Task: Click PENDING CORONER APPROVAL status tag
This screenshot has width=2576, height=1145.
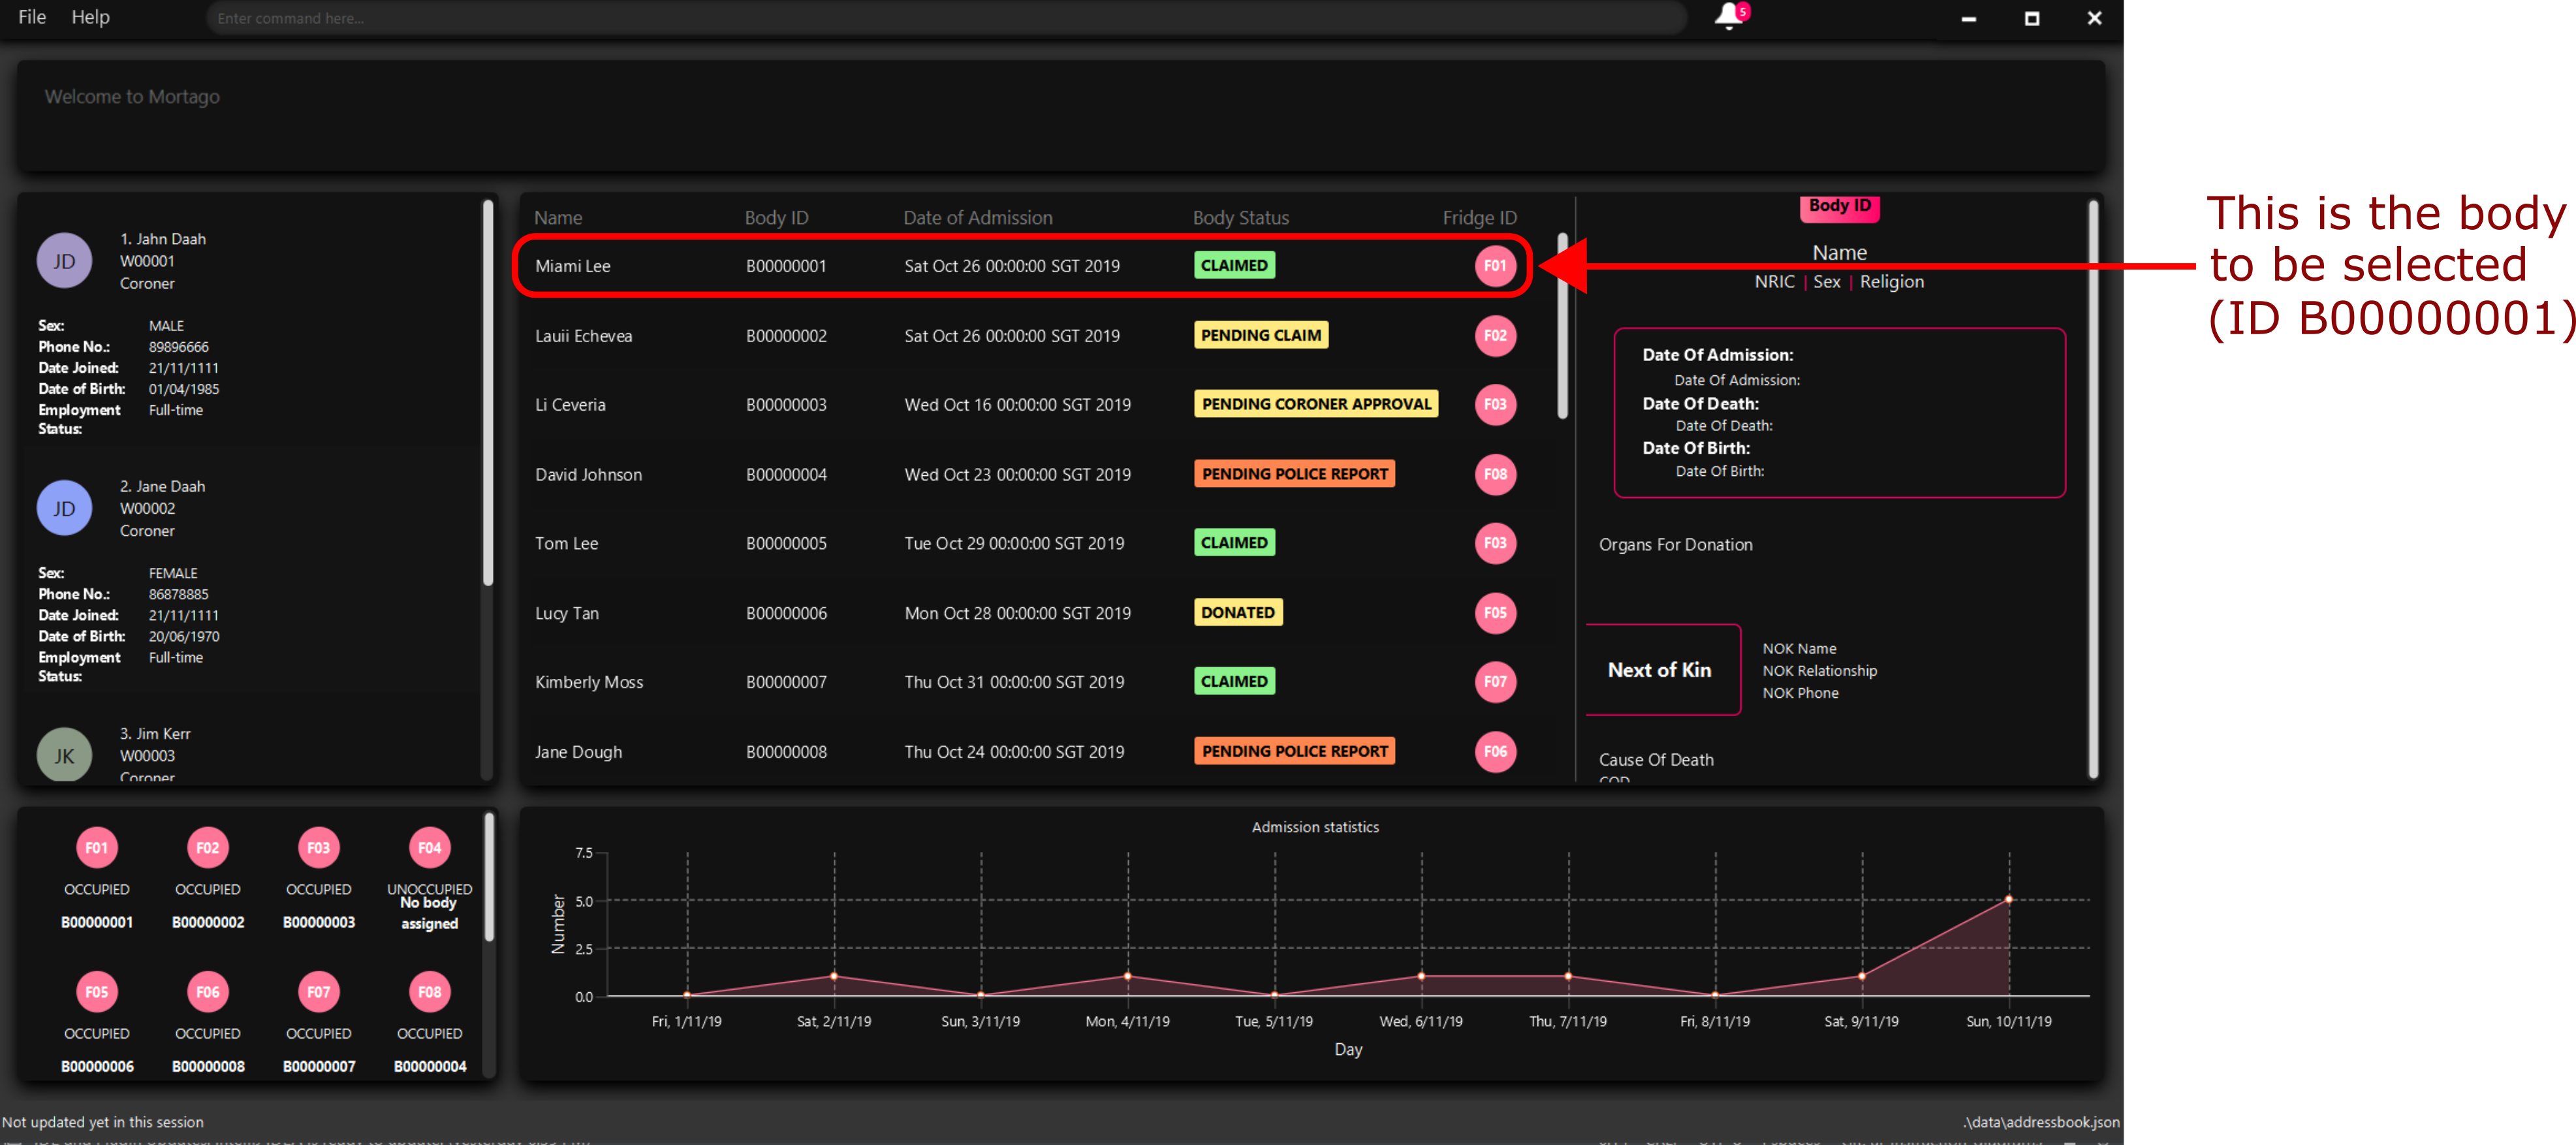Action: click(x=1316, y=404)
